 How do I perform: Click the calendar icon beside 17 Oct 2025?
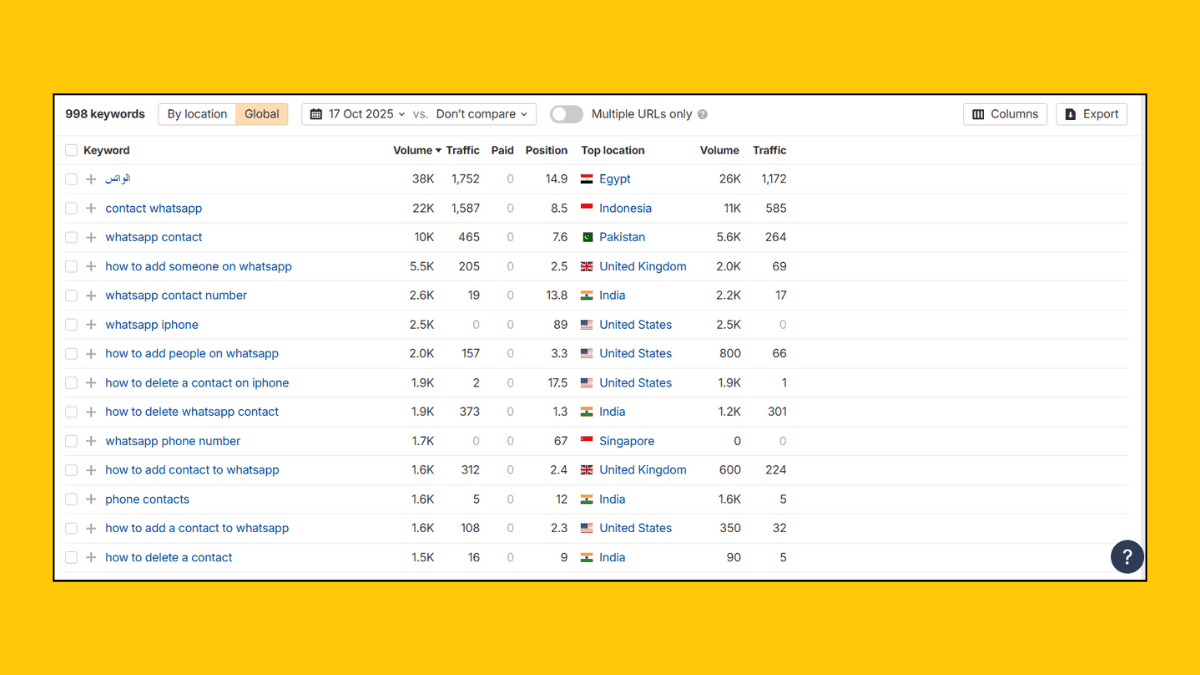(315, 113)
